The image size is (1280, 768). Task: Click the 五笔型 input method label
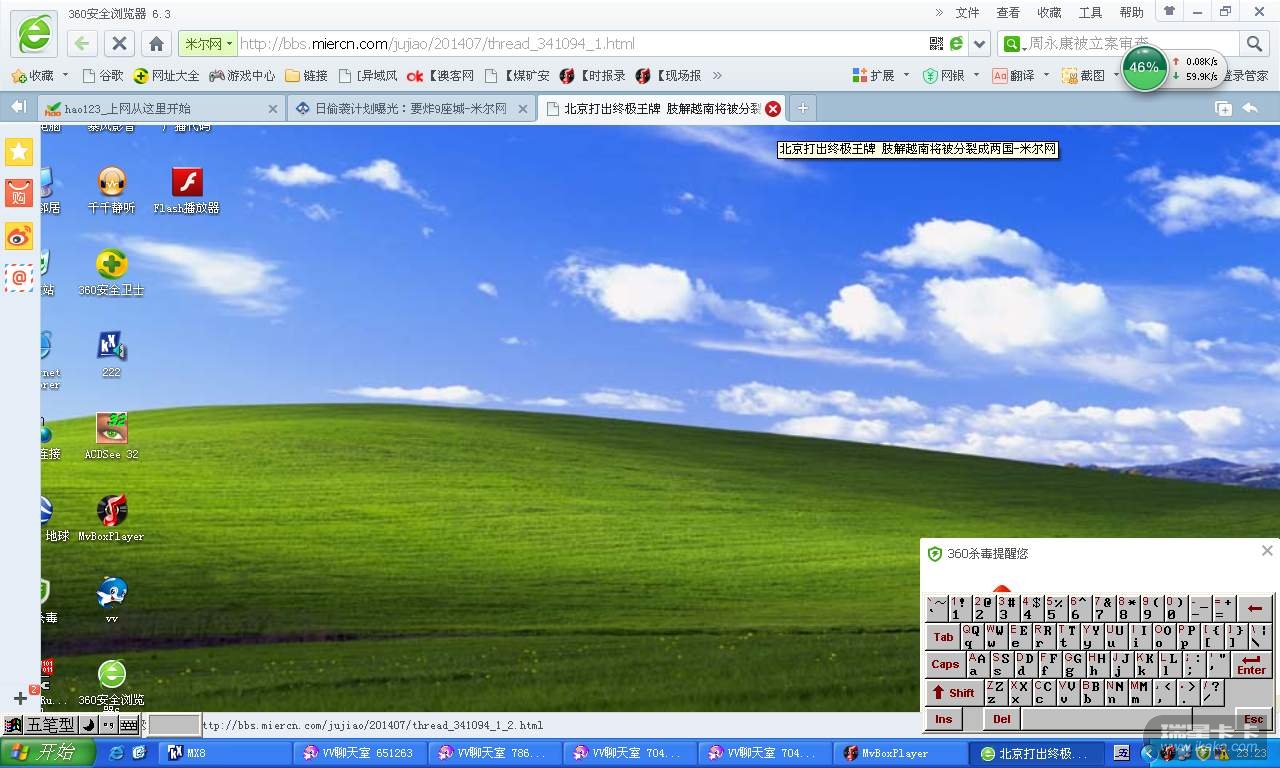[50, 725]
